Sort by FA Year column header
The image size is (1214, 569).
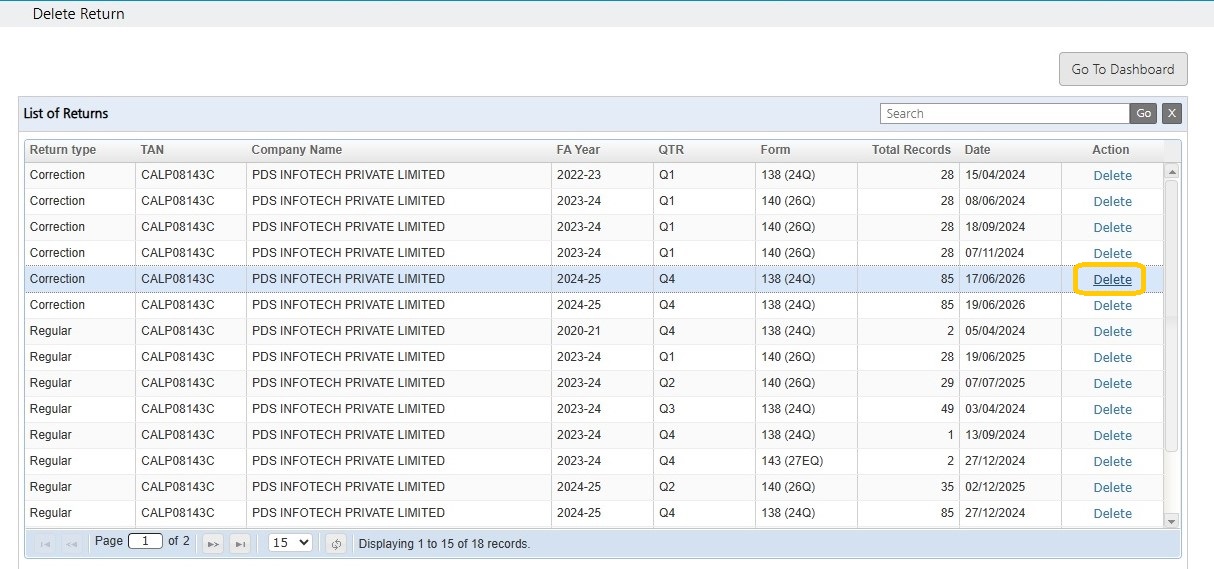[578, 150]
